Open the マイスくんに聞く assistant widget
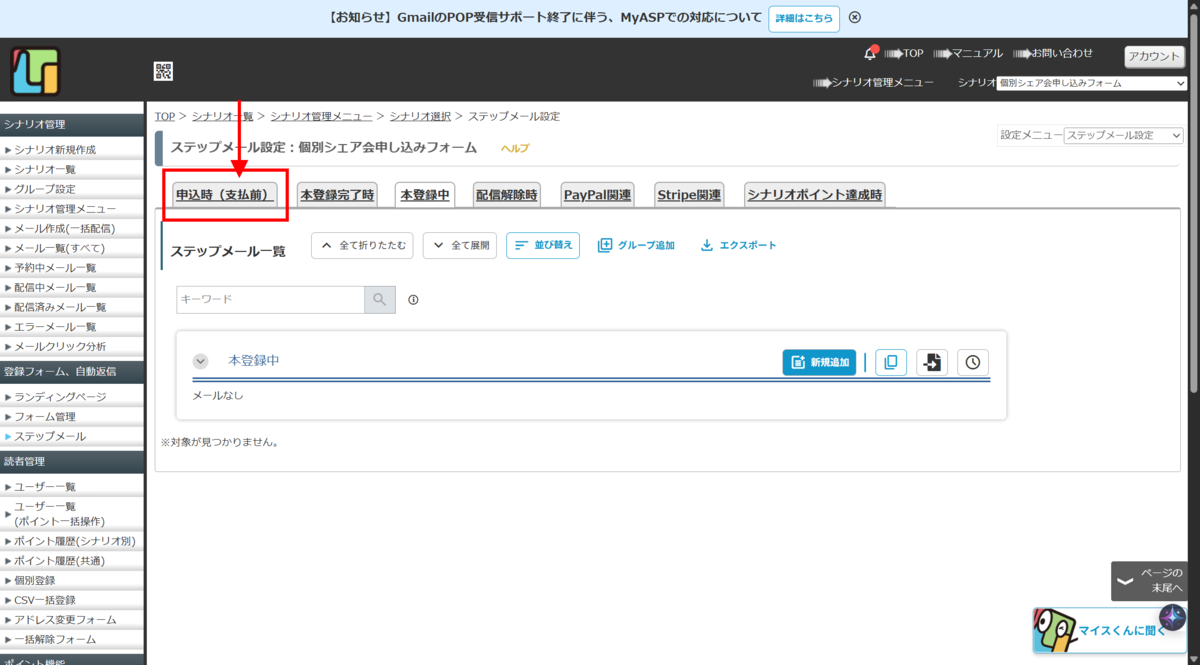1200x665 pixels. click(x=1109, y=630)
